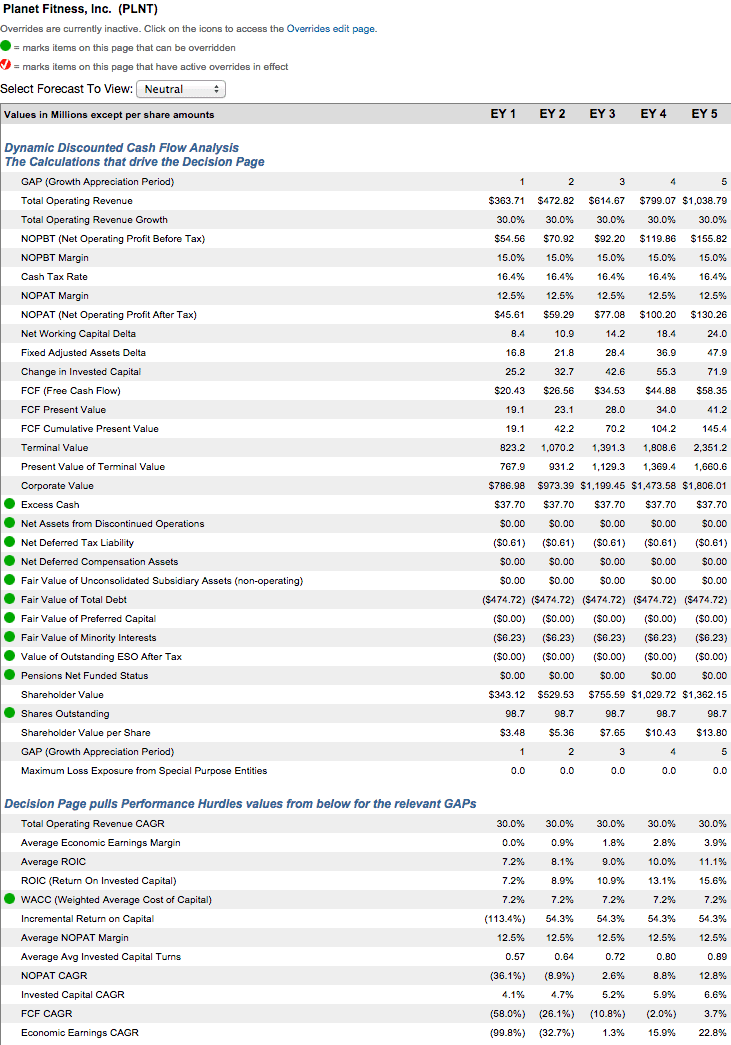
Task: Click EY 1 FCF CAGR value (58.0%)
Action: [x=507, y=1013]
